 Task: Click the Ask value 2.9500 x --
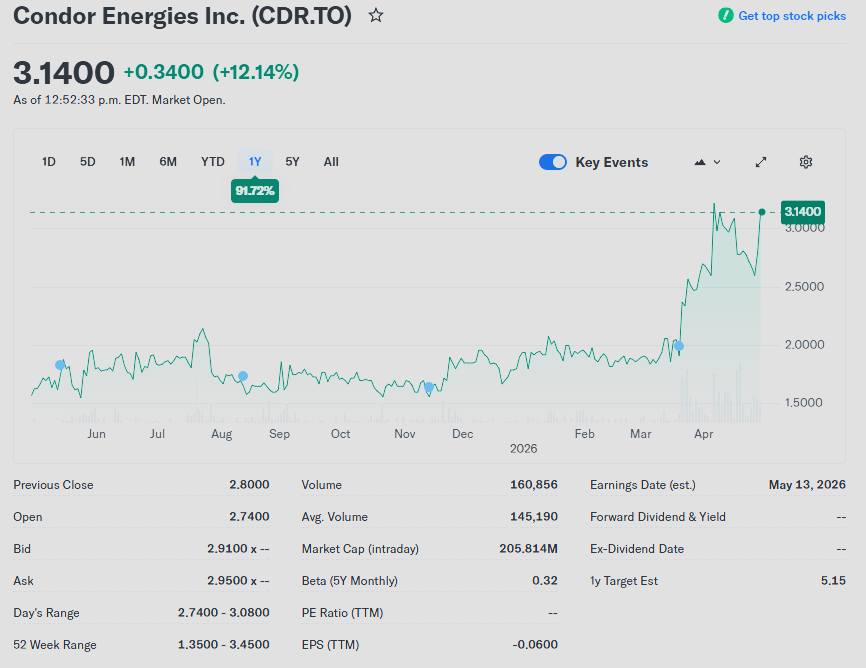(238, 581)
